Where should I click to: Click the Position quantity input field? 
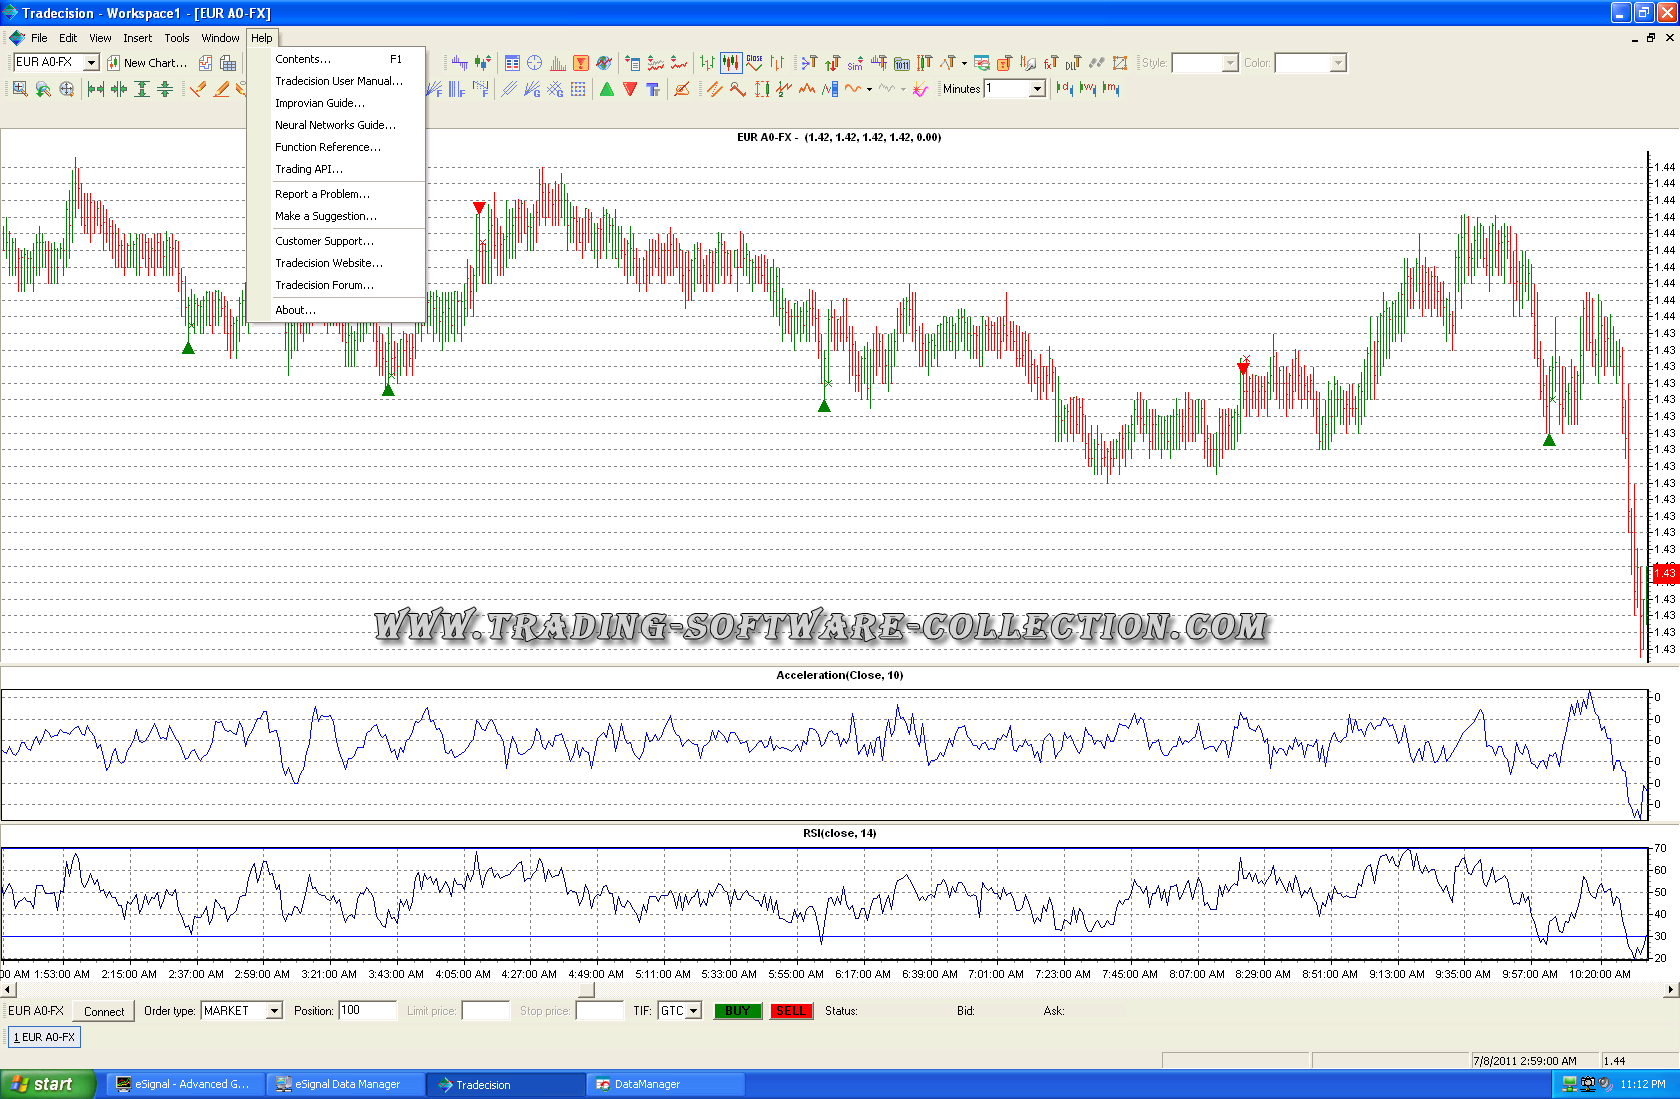pyautogui.click(x=367, y=1011)
